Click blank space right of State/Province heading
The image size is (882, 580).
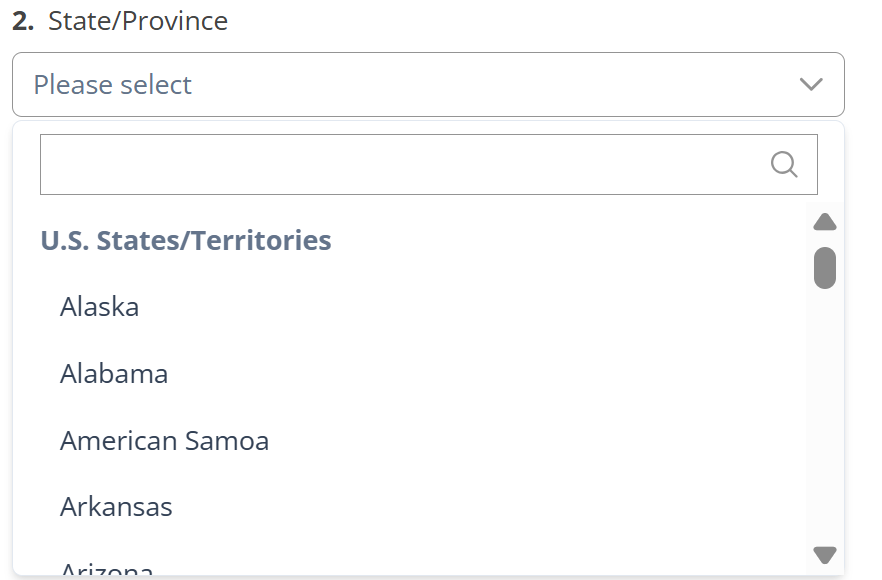click(x=534, y=21)
